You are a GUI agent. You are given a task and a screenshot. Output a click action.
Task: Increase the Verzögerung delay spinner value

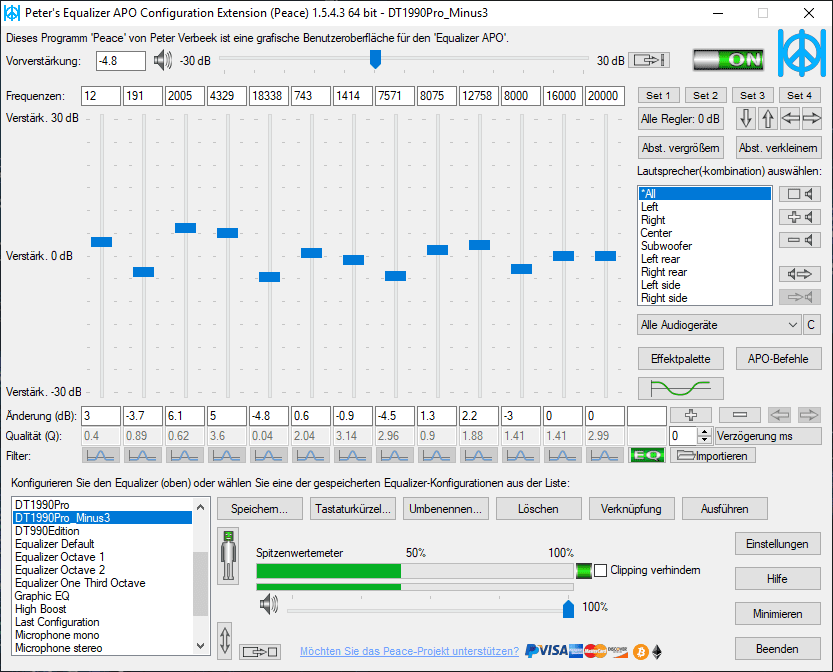(704, 432)
